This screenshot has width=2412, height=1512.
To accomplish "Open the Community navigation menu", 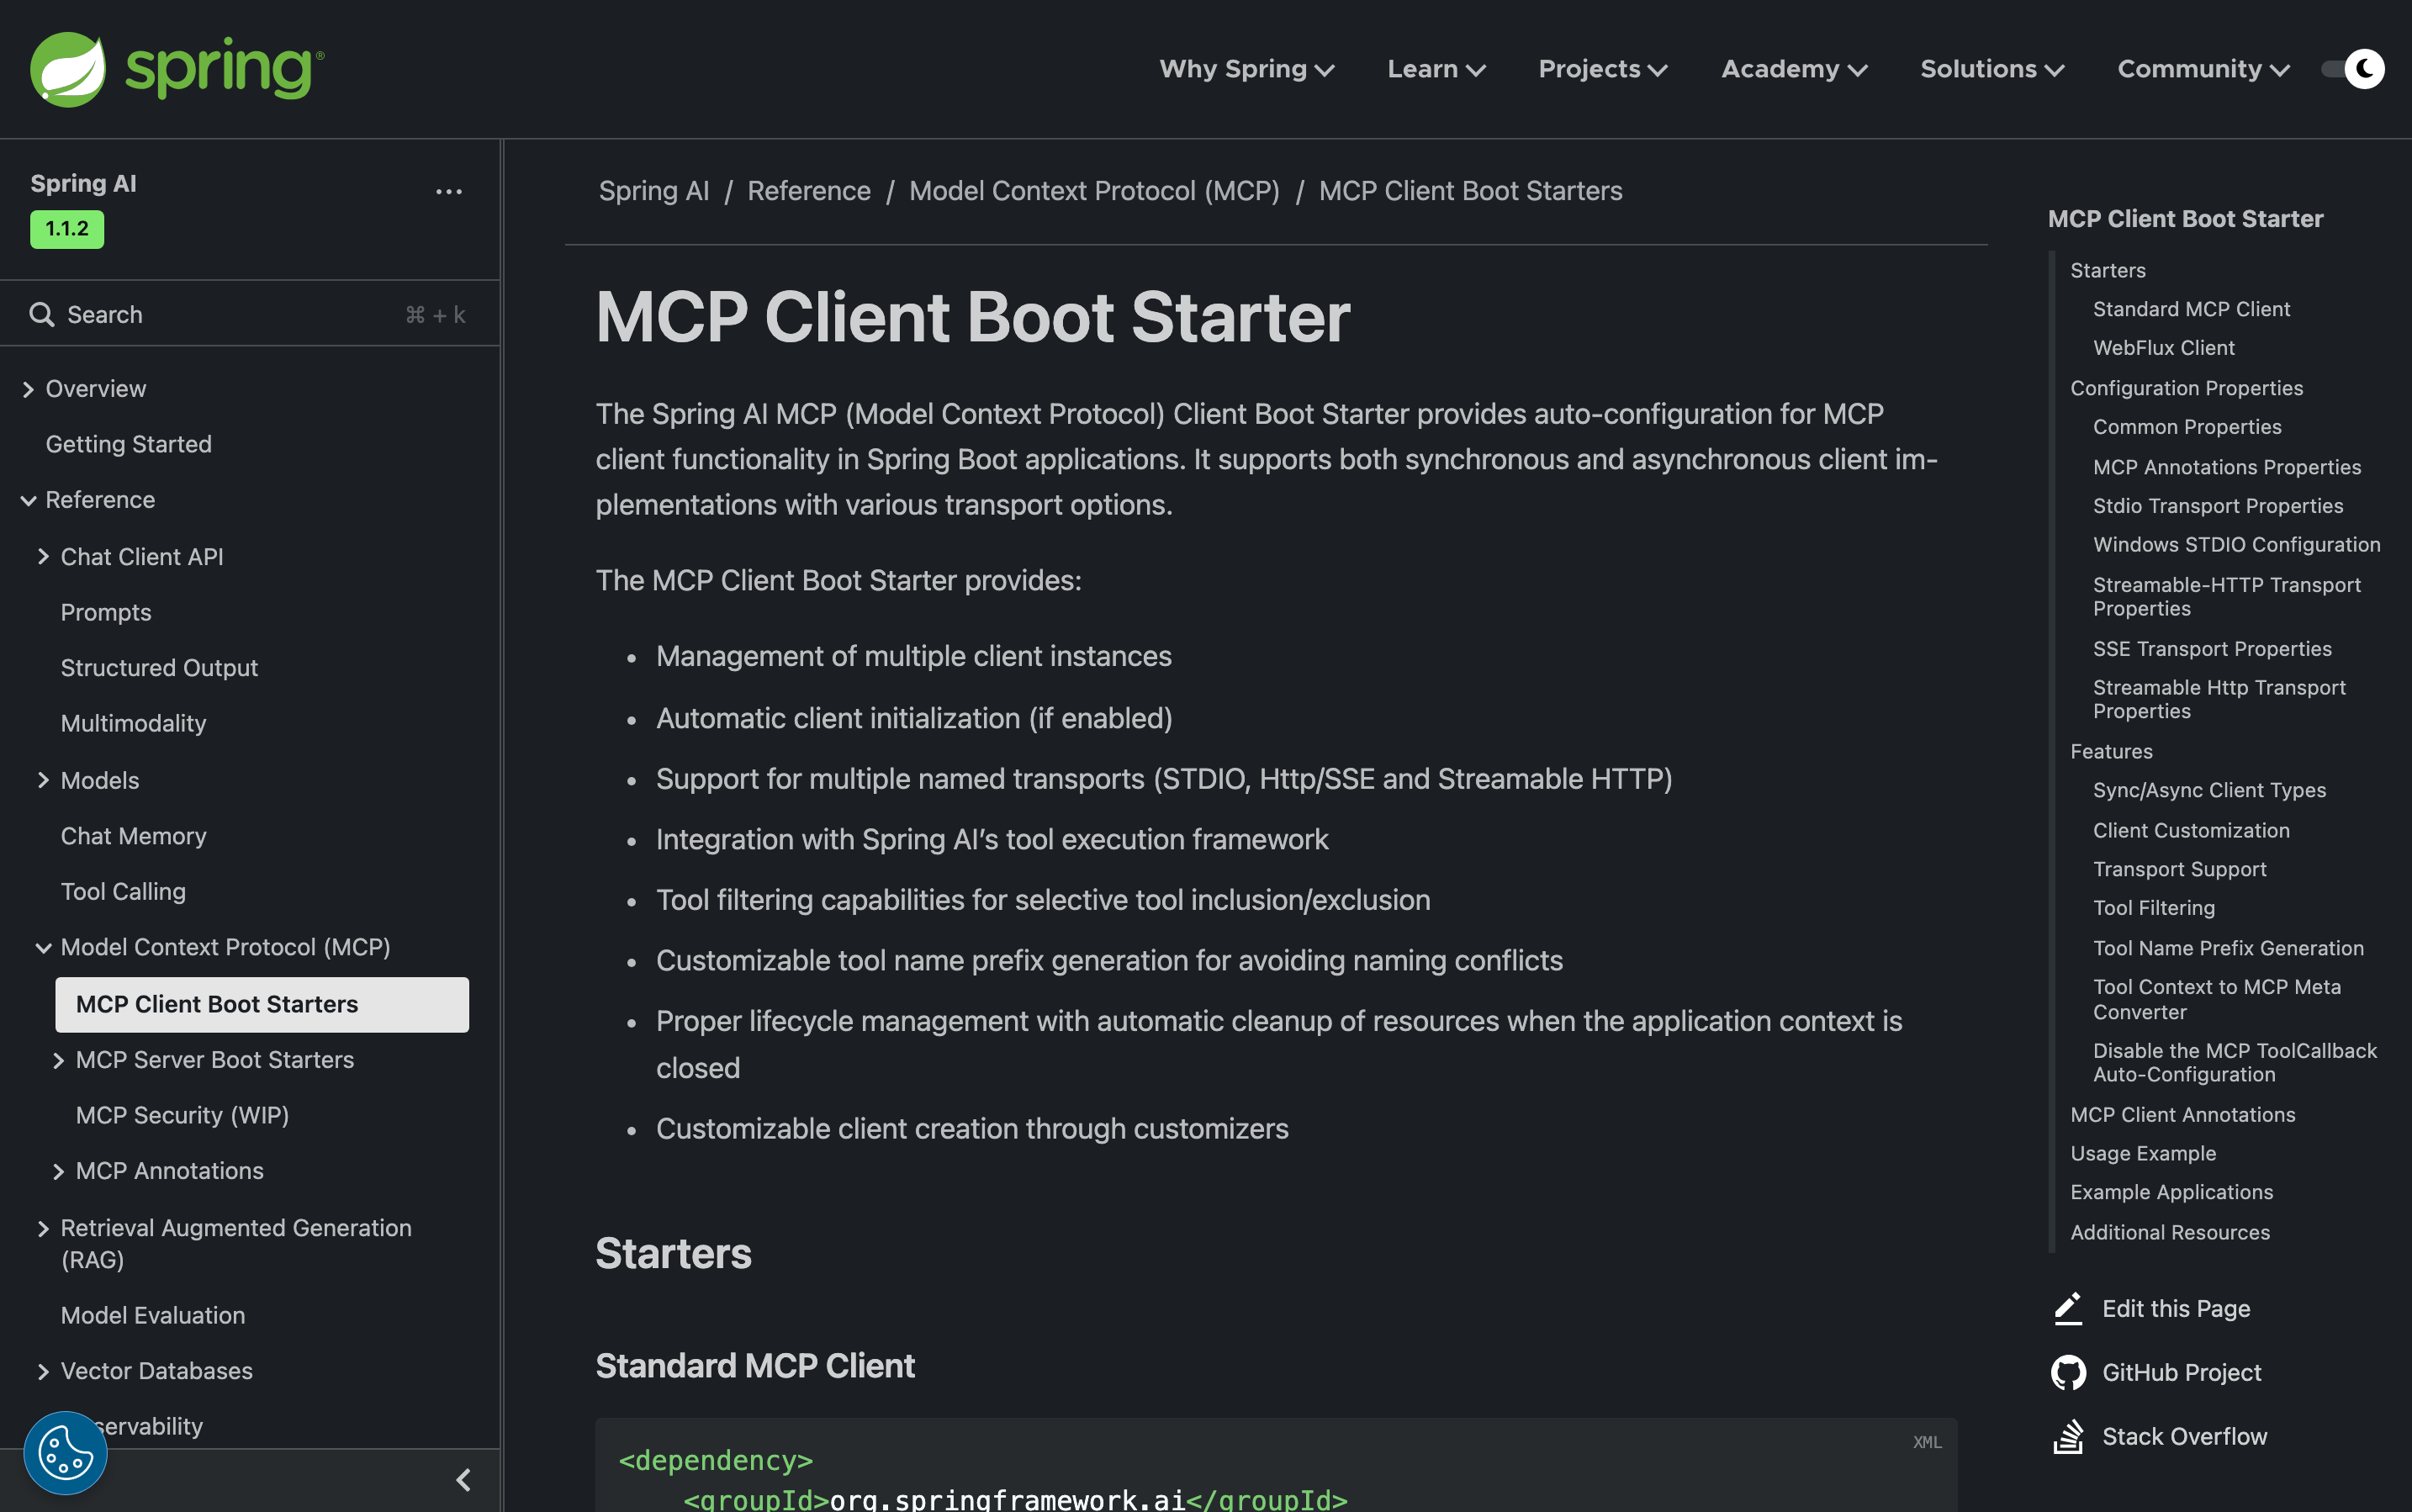I will tap(2202, 69).
